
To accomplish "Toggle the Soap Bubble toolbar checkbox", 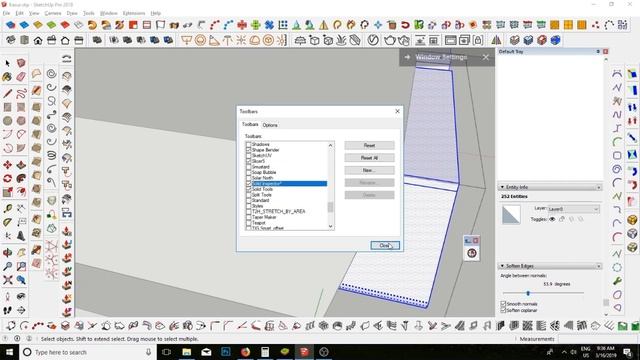I will 248,172.
